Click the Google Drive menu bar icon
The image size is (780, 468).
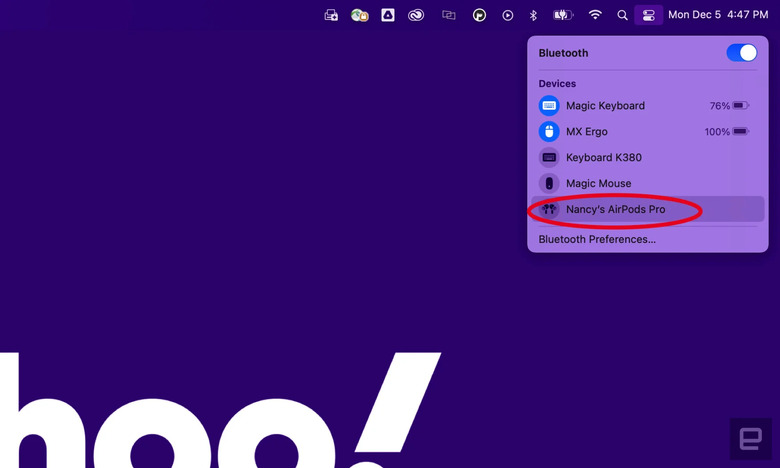click(388, 15)
